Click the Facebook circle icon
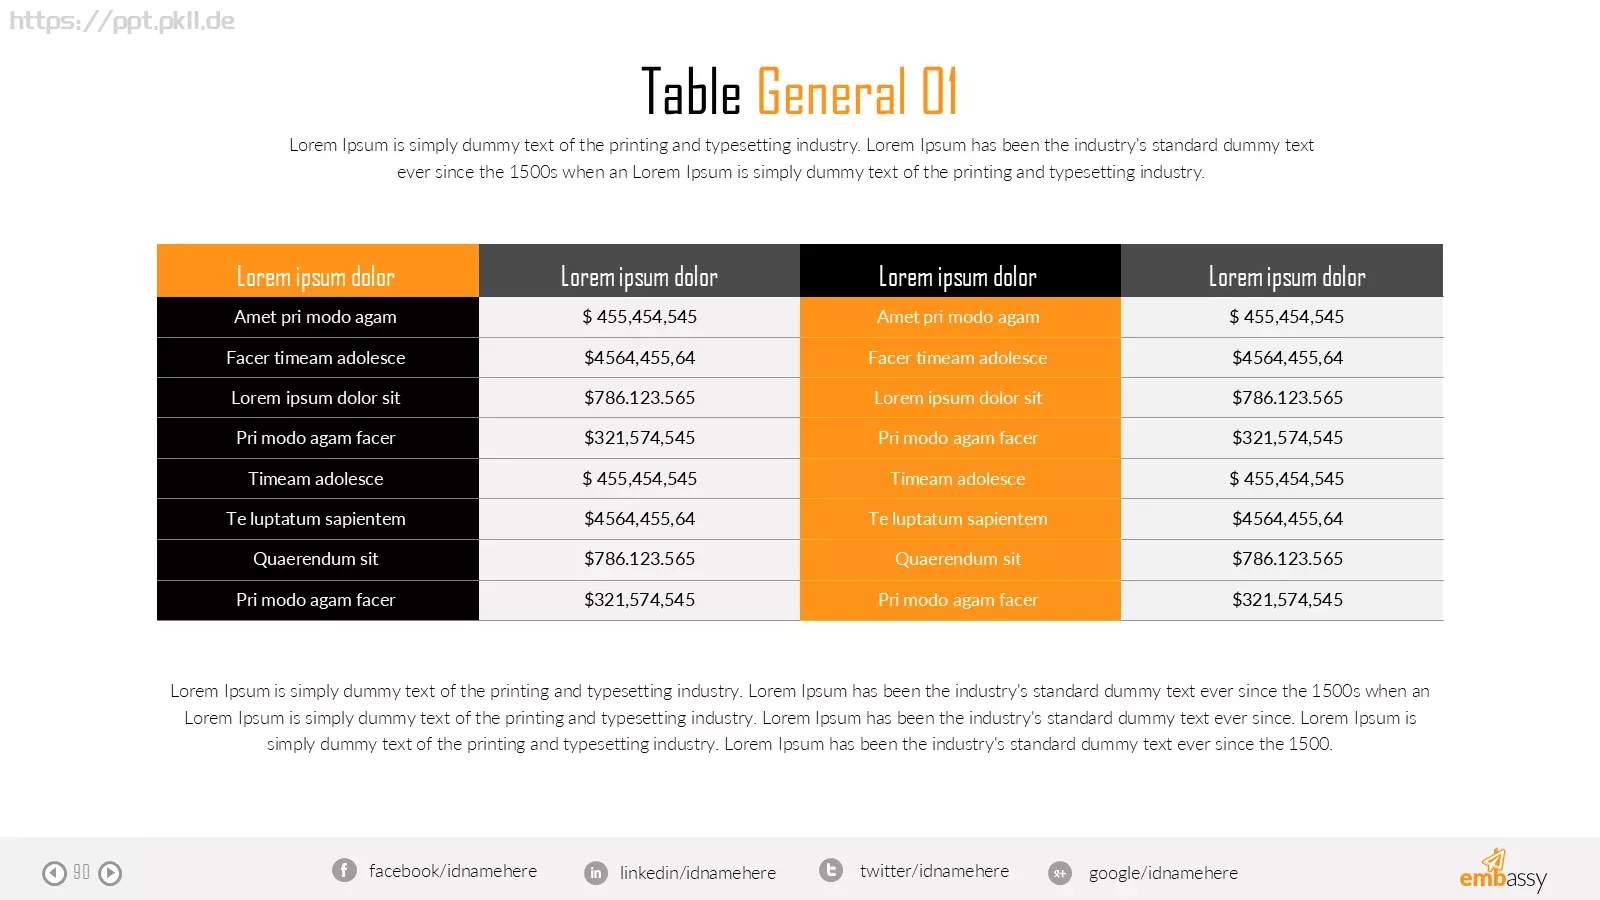Image resolution: width=1600 pixels, height=900 pixels. pos(344,870)
